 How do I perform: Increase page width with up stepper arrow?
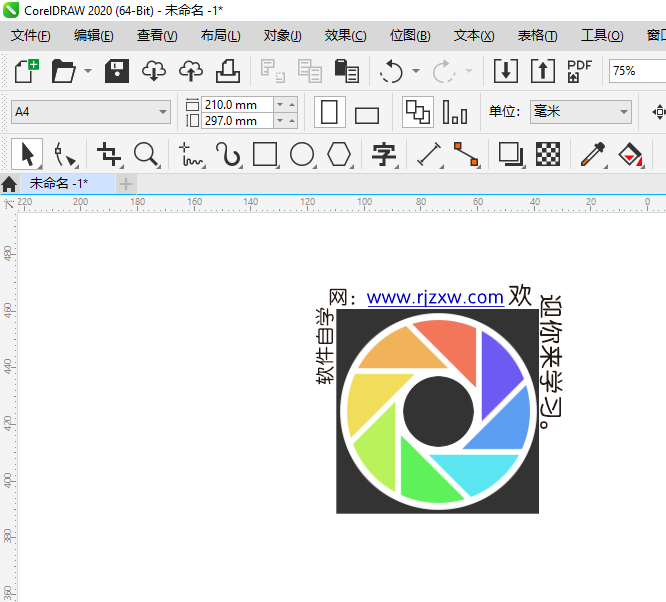point(292,105)
